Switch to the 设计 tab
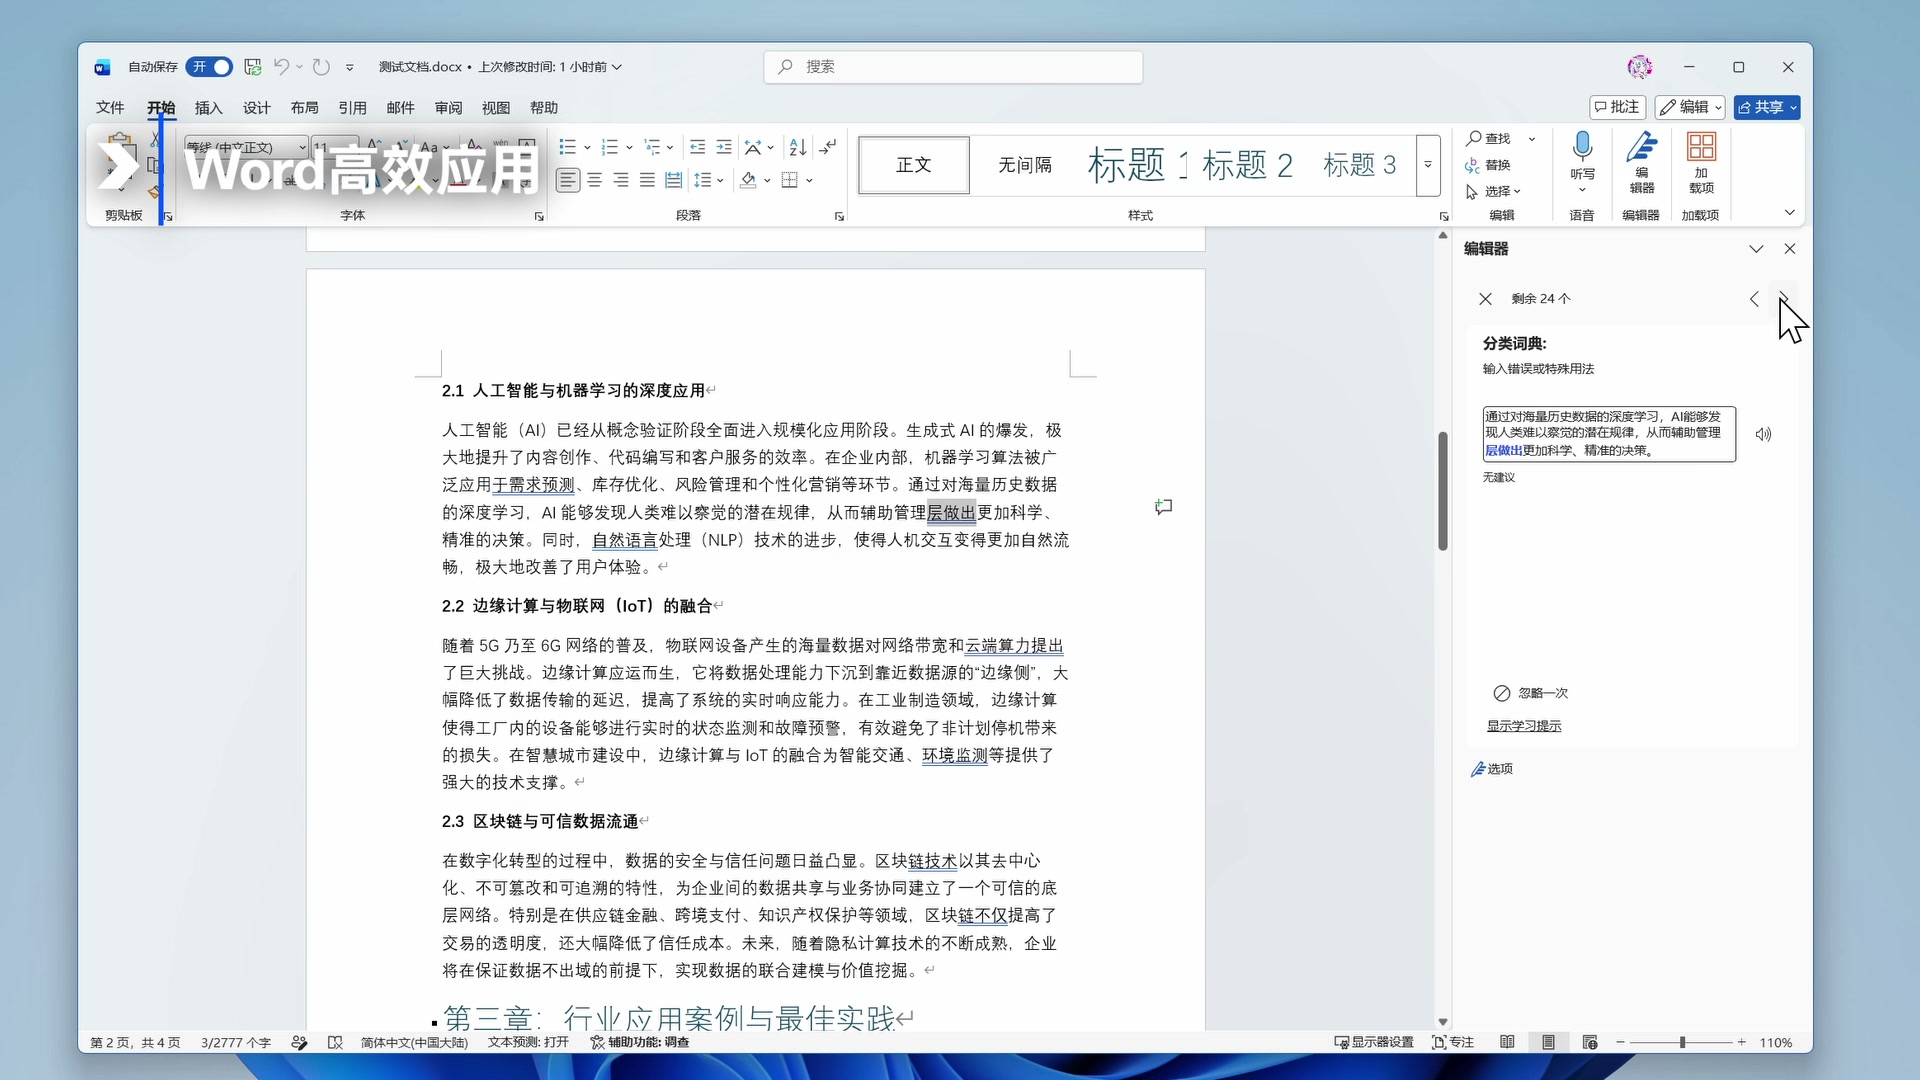 click(x=257, y=108)
